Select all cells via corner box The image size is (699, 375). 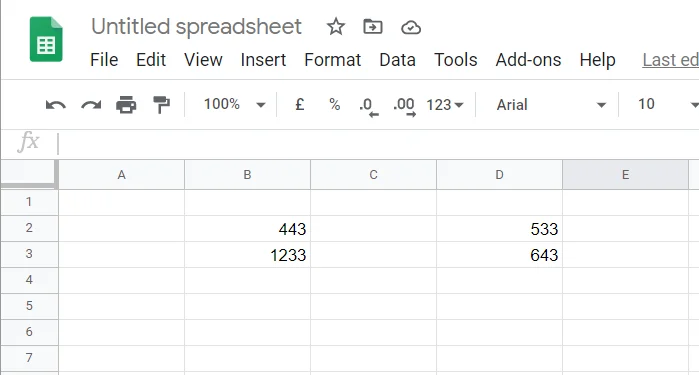29,174
